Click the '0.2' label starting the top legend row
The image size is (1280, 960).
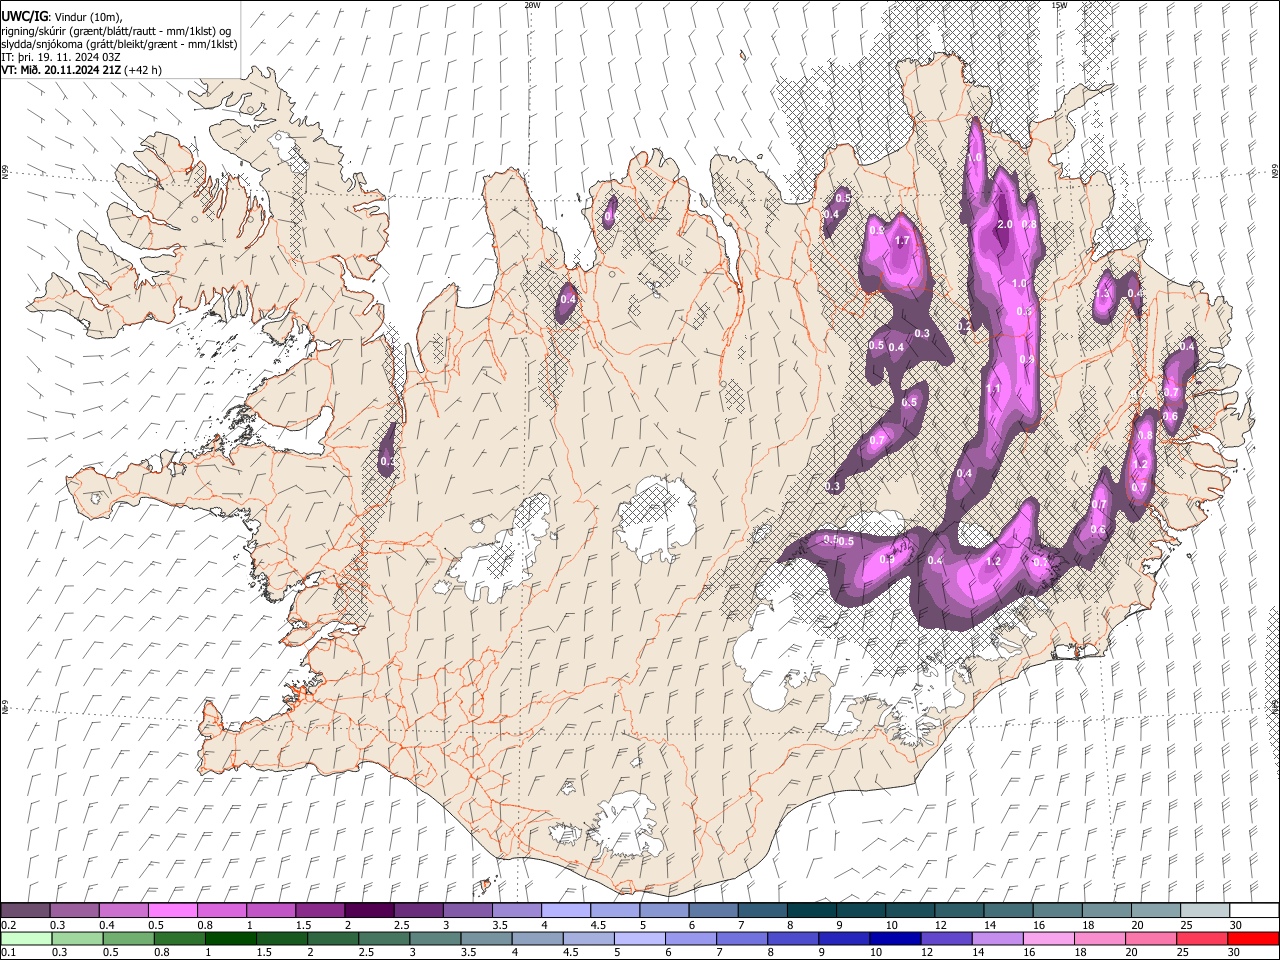[7, 925]
